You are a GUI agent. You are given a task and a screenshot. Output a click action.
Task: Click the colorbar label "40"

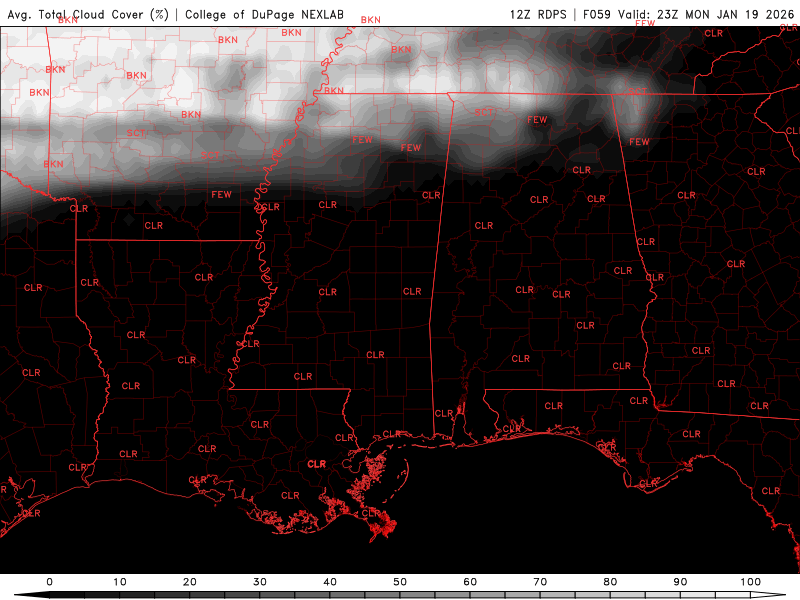[x=330, y=582]
